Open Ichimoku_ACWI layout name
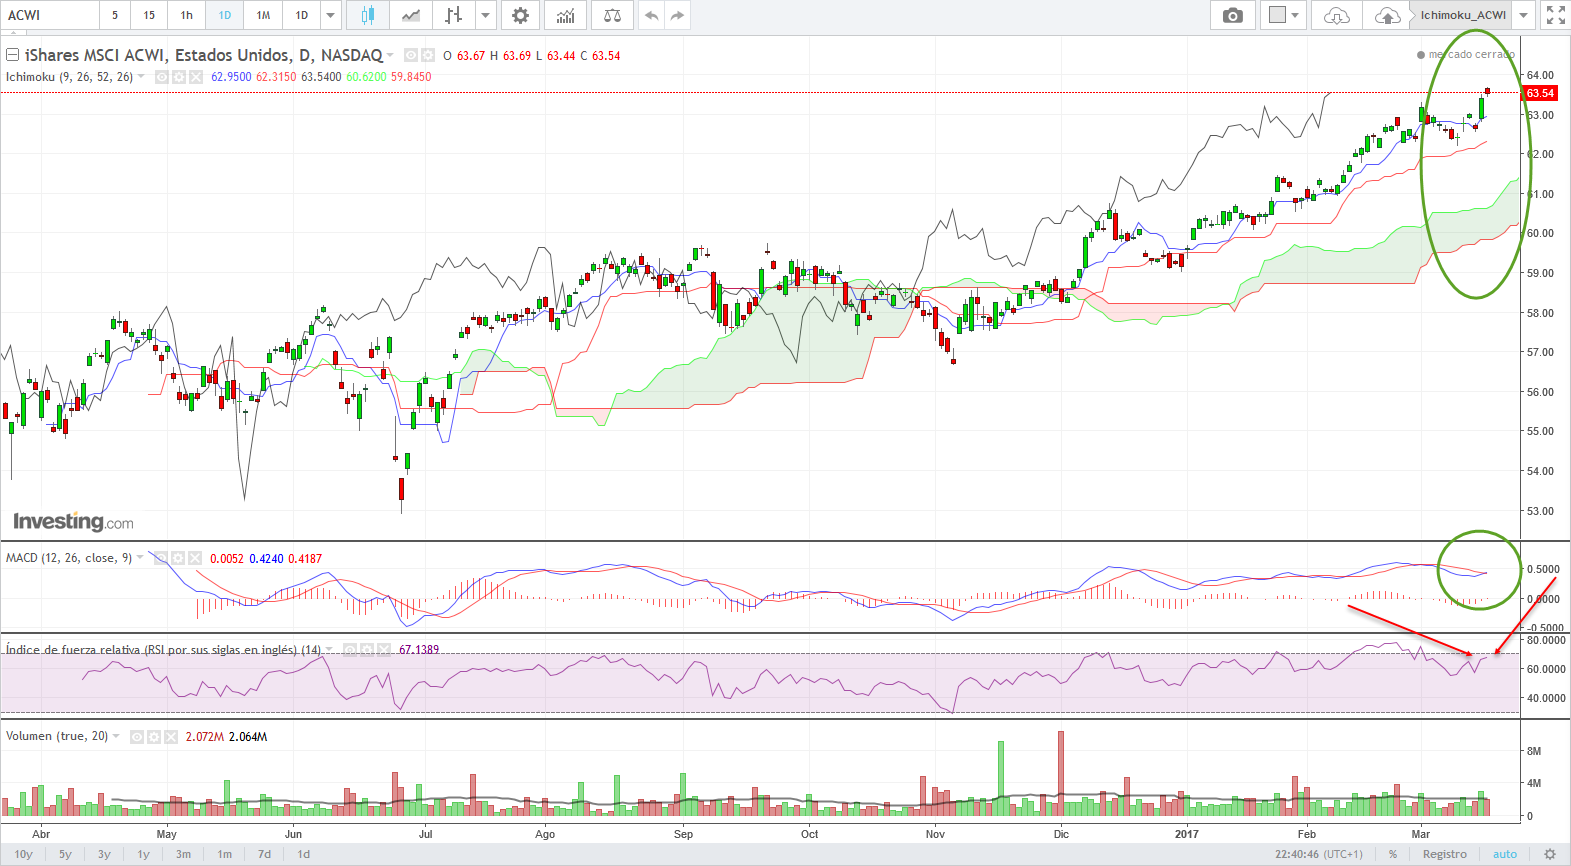This screenshot has height=866, width=1571. (x=1462, y=15)
